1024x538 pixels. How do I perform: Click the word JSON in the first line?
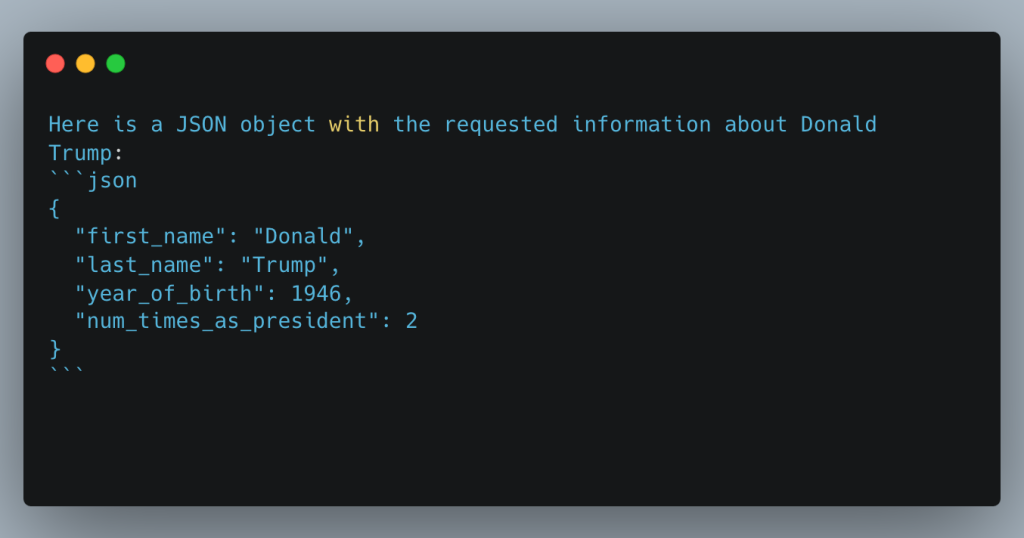[201, 124]
